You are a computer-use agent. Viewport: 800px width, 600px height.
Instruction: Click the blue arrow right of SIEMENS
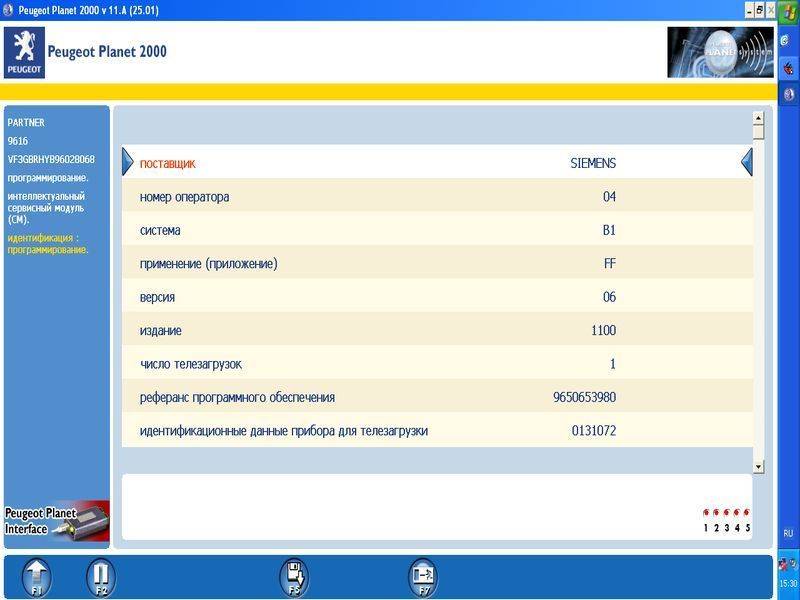[746, 162]
